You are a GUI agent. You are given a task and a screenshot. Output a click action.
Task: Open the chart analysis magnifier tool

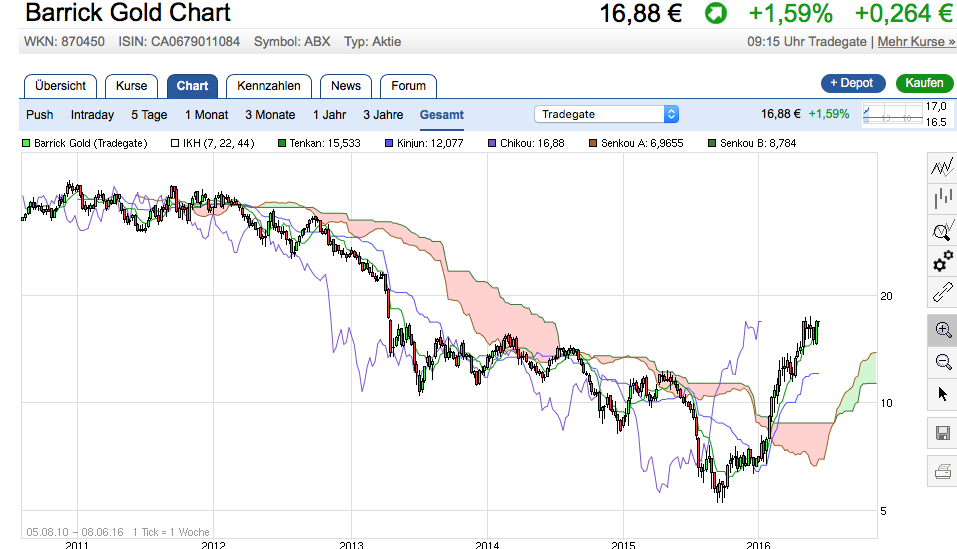(941, 232)
